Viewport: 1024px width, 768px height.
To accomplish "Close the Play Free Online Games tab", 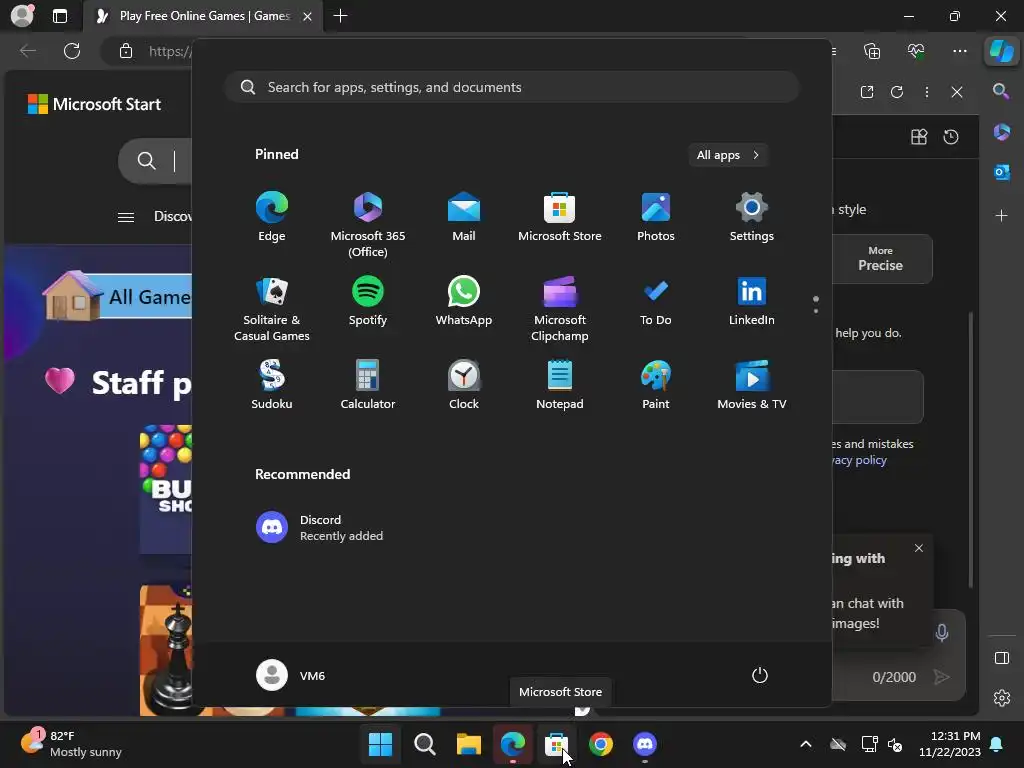I will [x=307, y=16].
